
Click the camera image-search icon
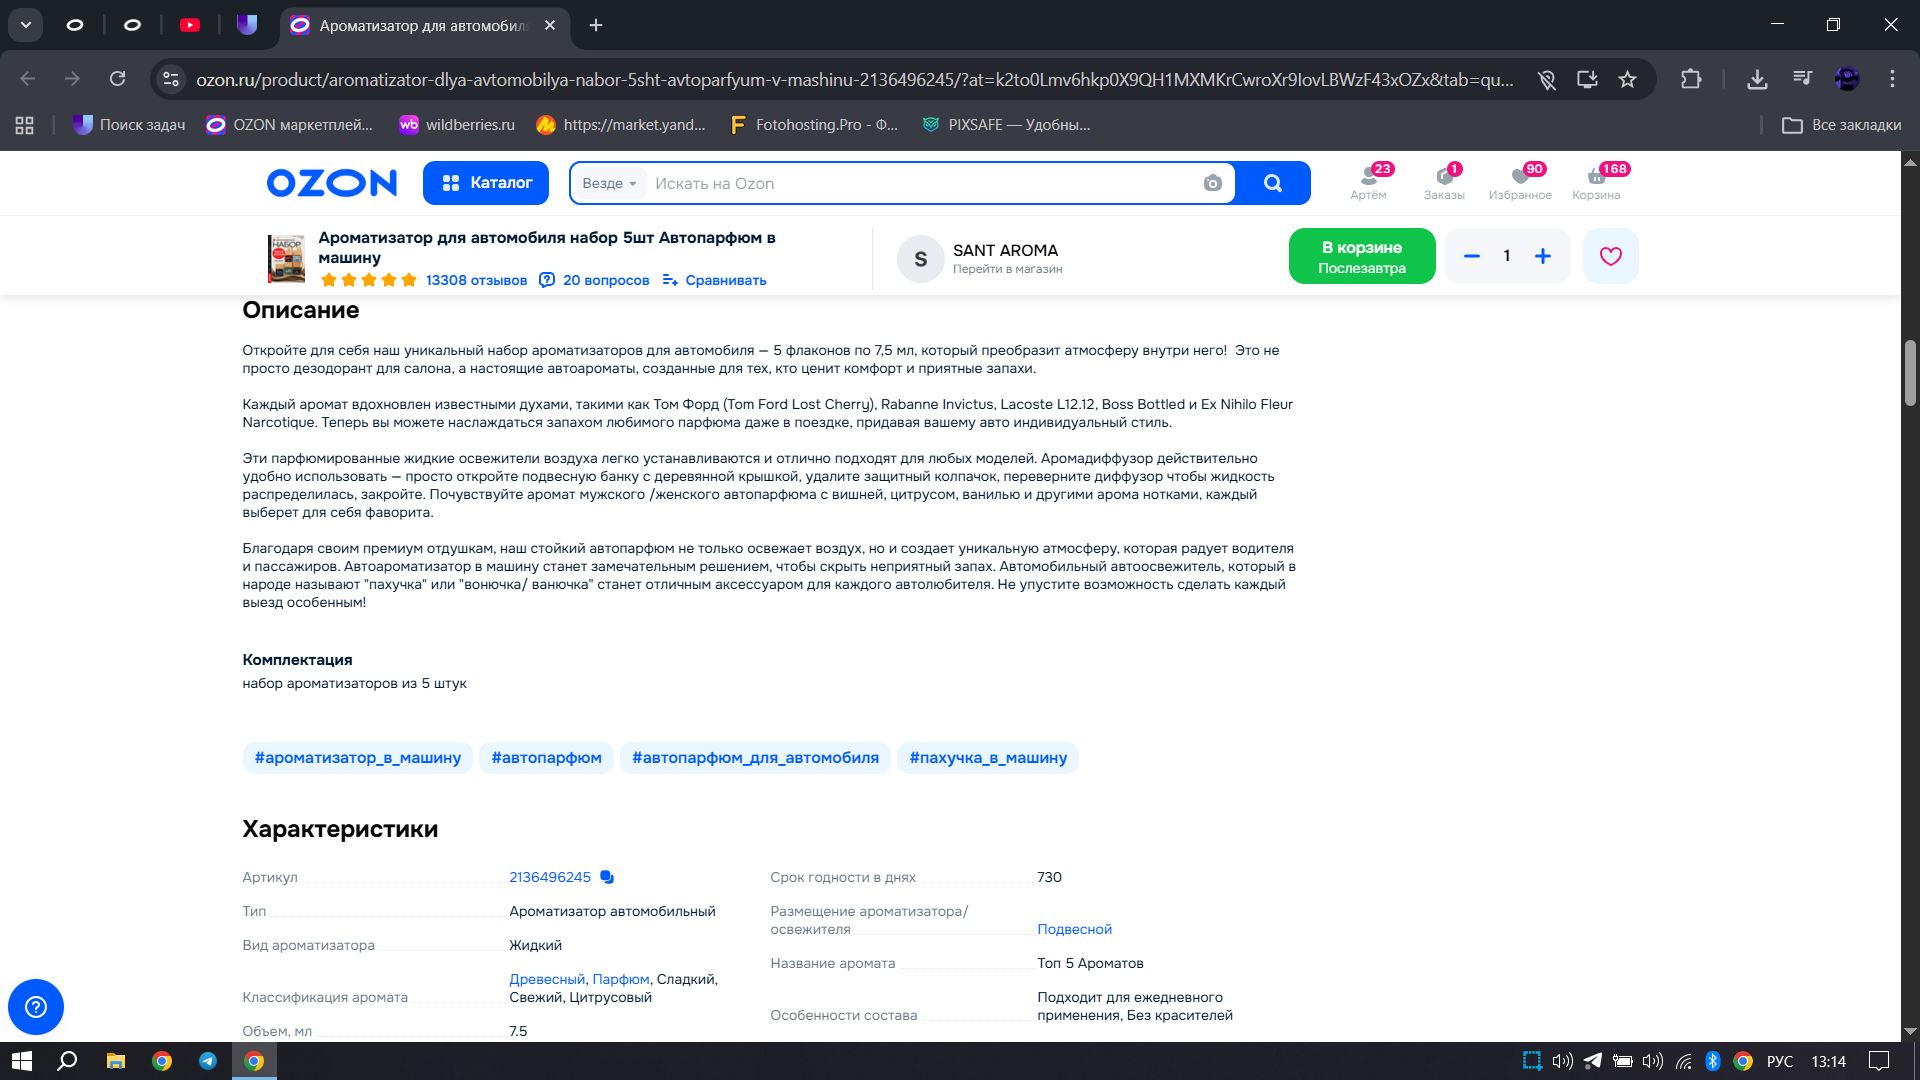(x=1212, y=183)
